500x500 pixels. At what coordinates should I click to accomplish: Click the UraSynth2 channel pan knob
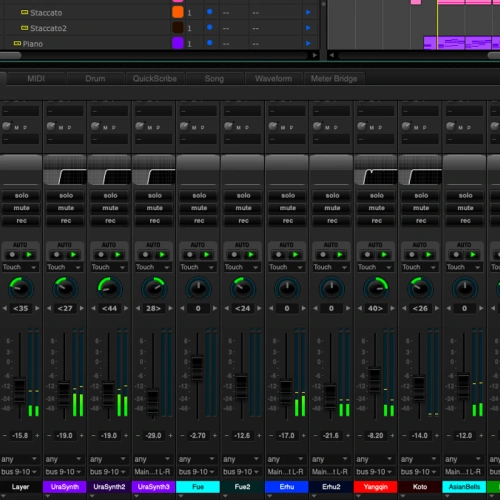click(x=109, y=289)
